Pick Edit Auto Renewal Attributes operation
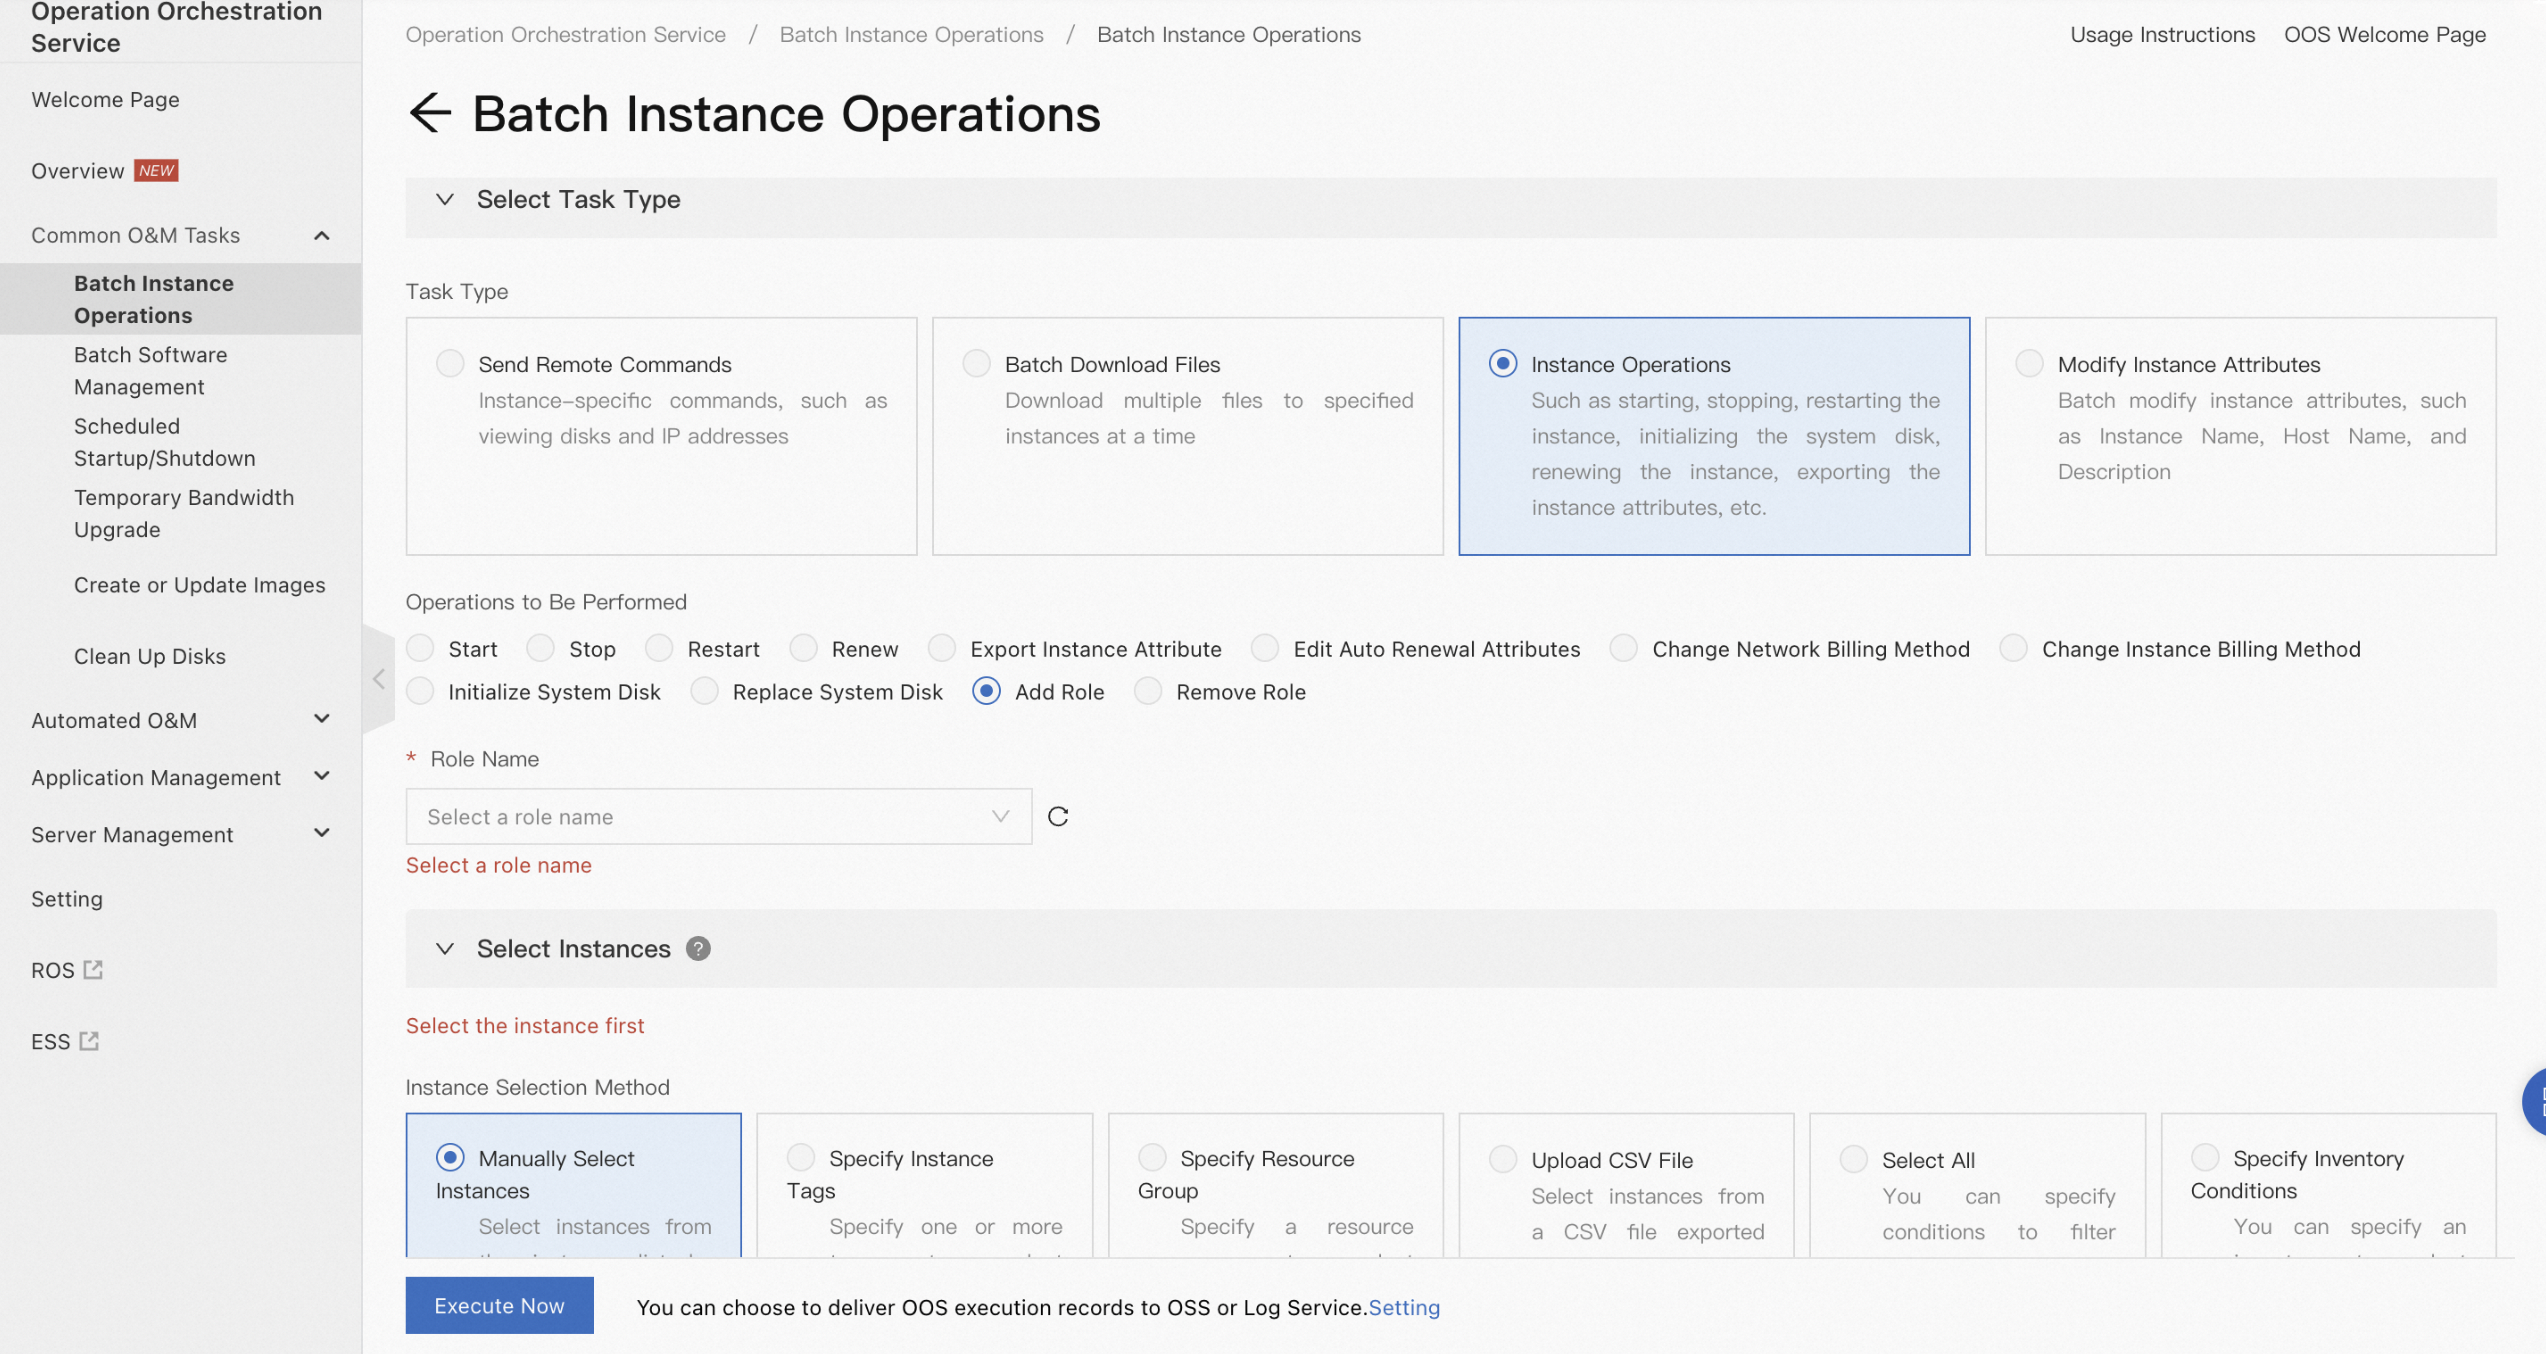The height and width of the screenshot is (1354, 2546). [x=1265, y=648]
